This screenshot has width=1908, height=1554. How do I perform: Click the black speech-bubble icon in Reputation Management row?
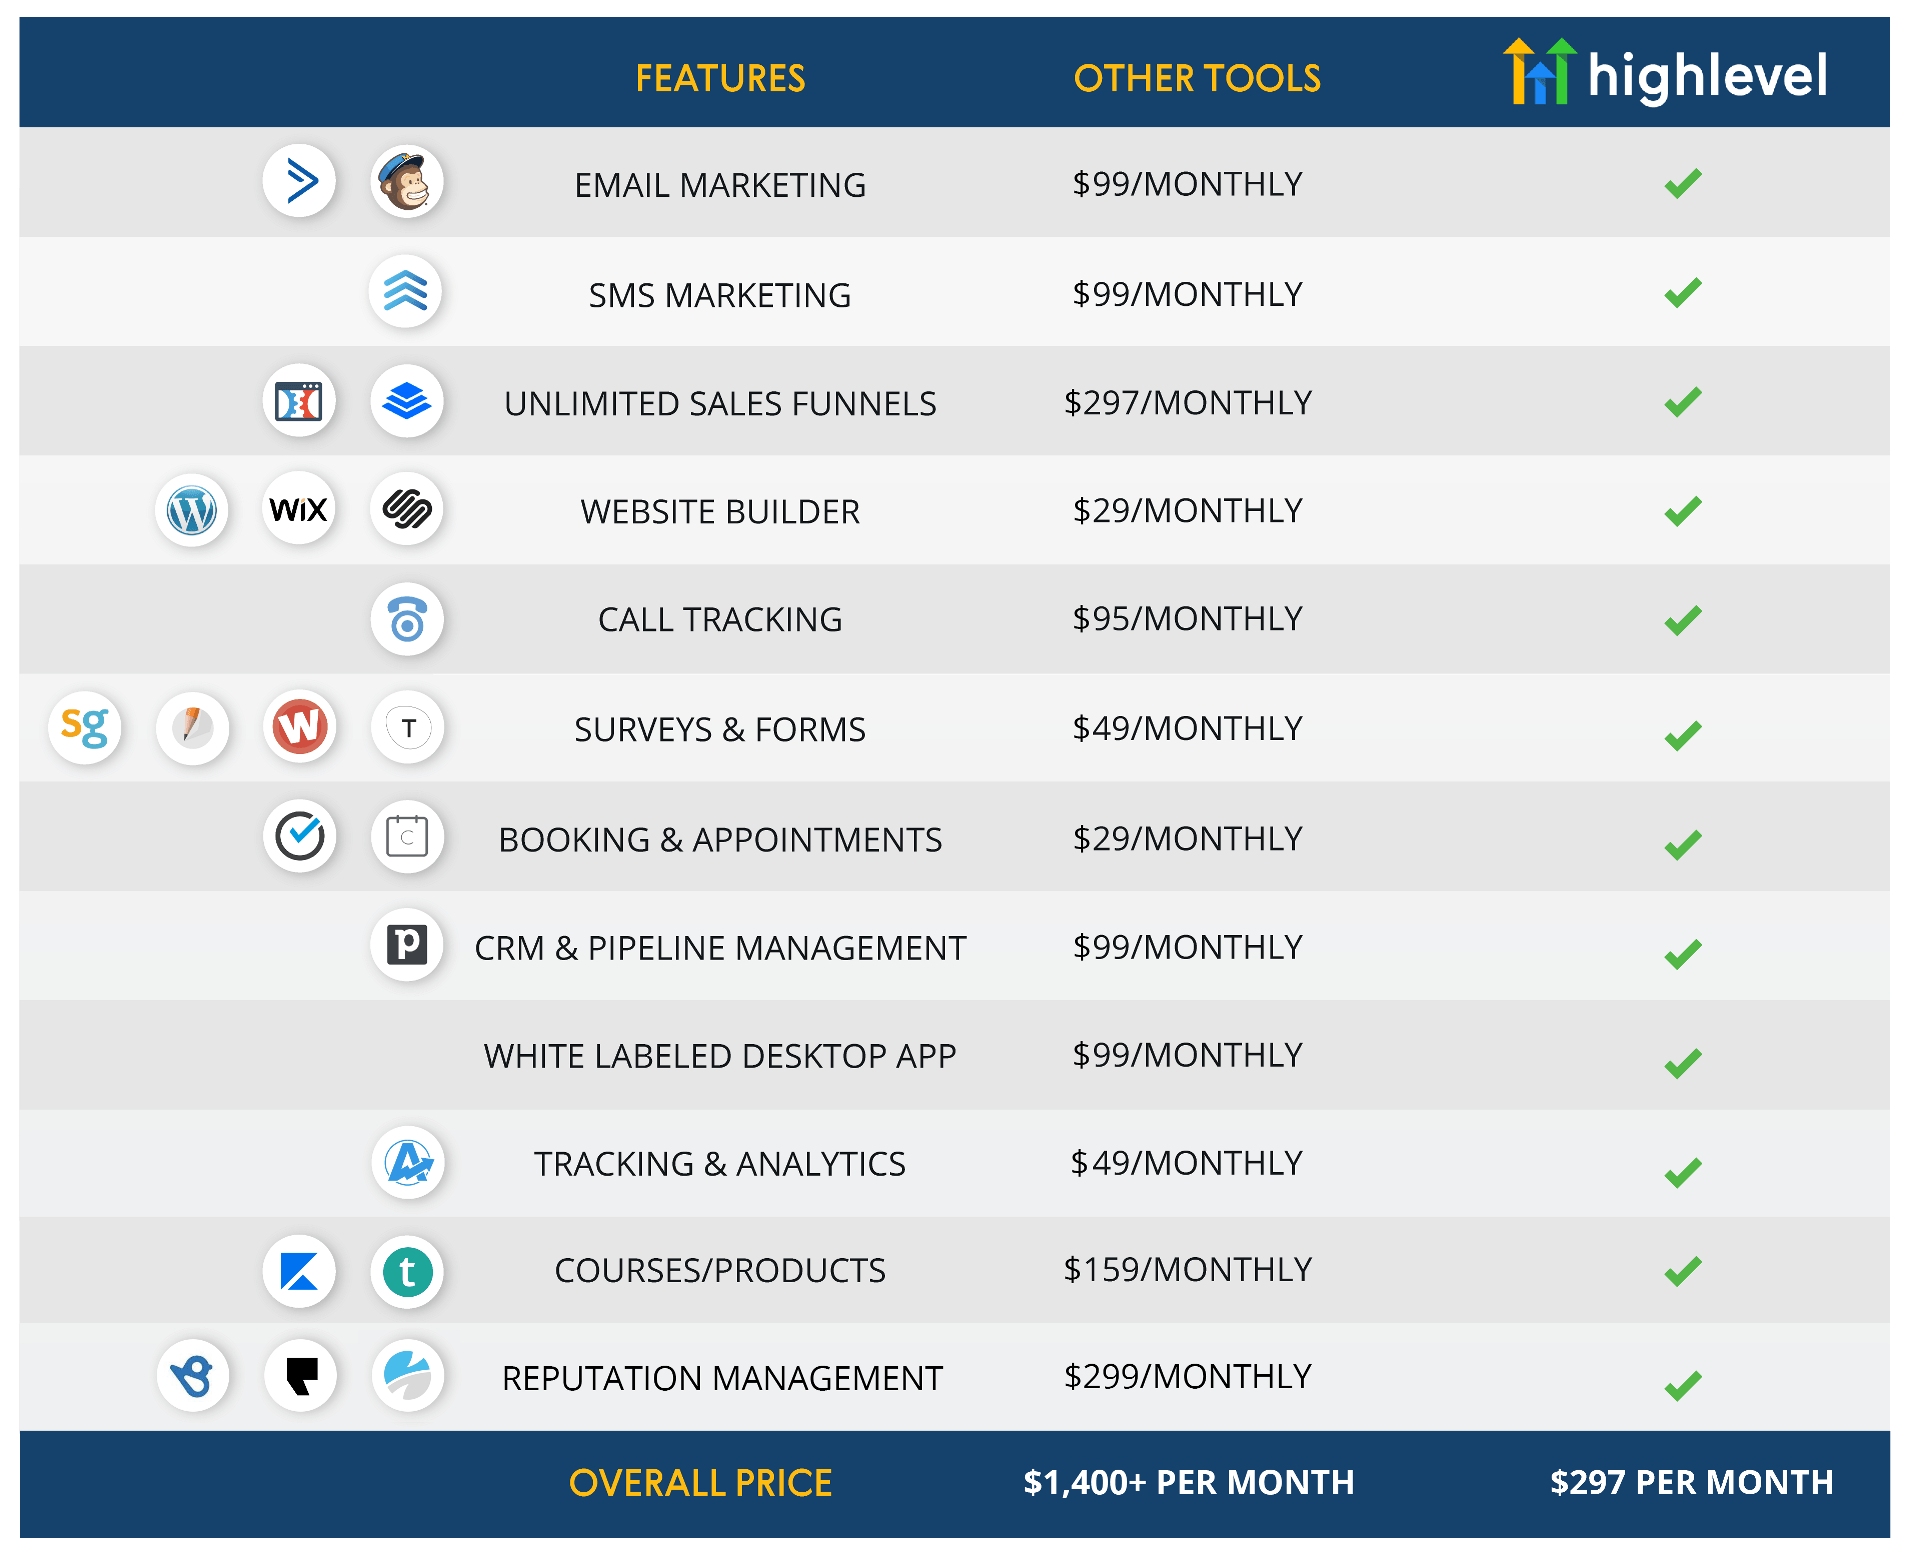point(300,1376)
